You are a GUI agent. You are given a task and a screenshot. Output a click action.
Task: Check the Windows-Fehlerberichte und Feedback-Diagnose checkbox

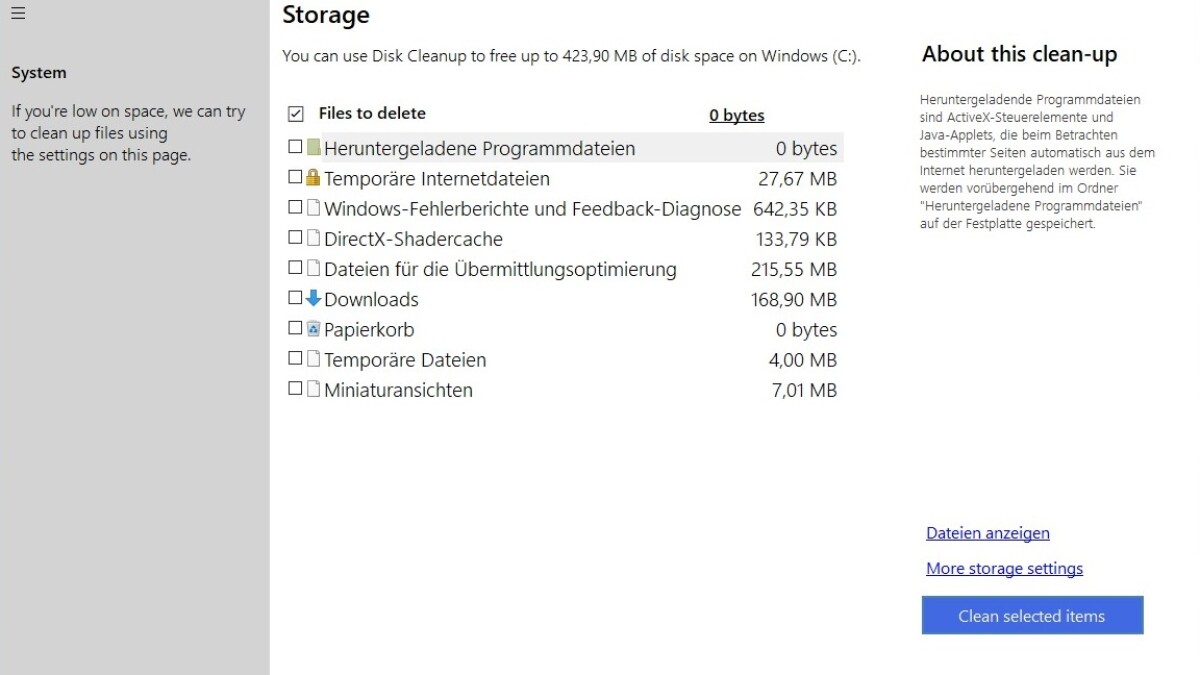(x=295, y=207)
